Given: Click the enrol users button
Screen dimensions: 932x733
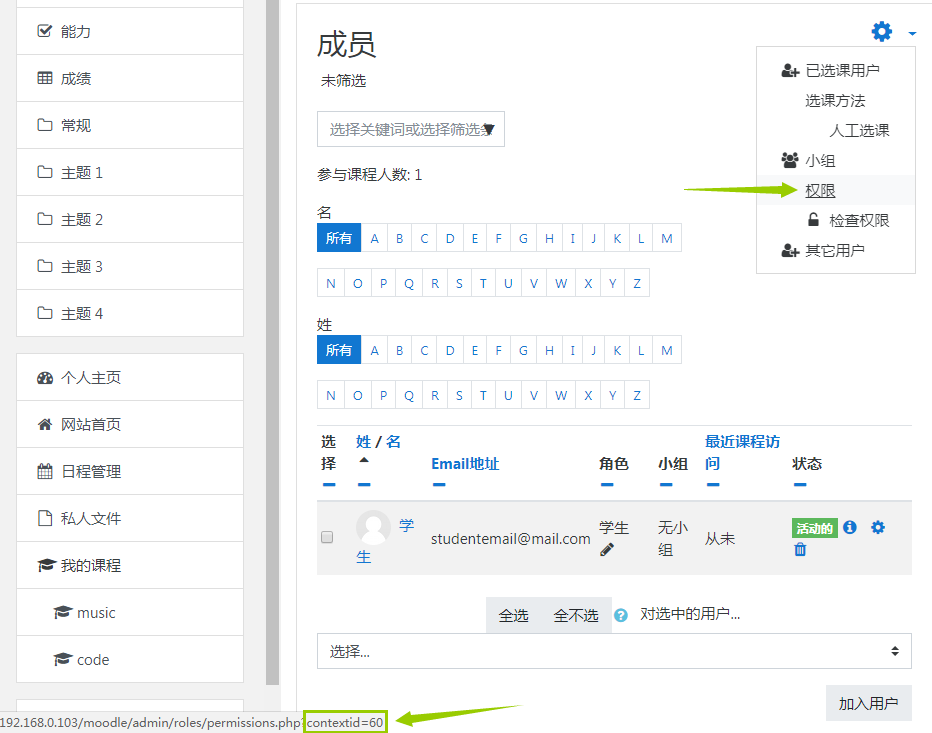Looking at the screenshot, I should pyautogui.click(x=868, y=703).
